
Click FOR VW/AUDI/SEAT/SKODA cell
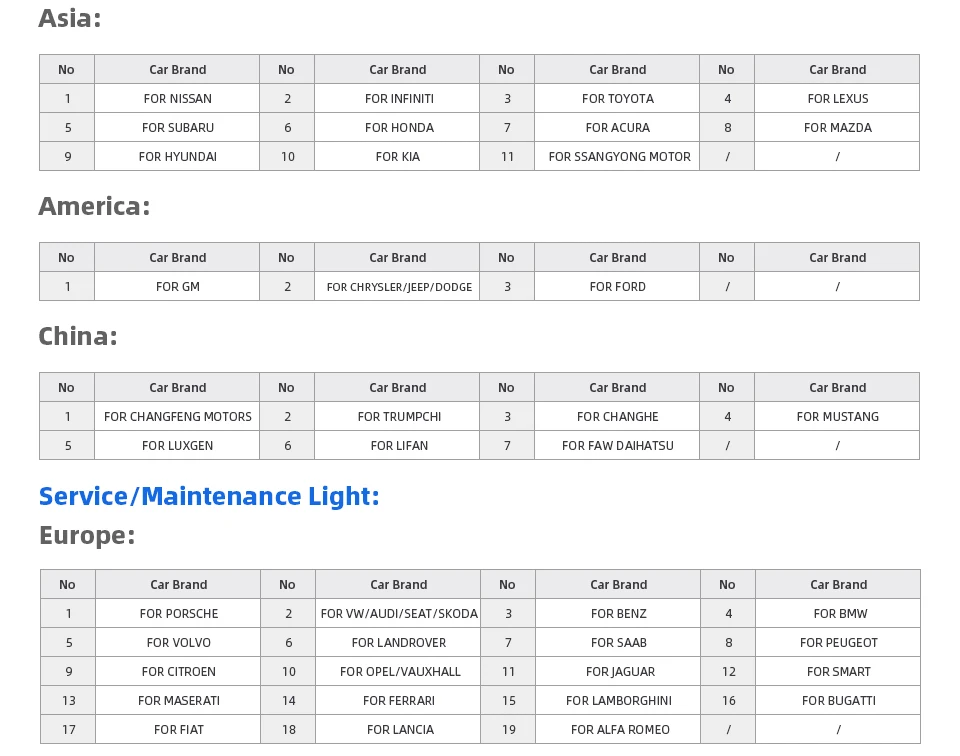pyautogui.click(x=399, y=614)
